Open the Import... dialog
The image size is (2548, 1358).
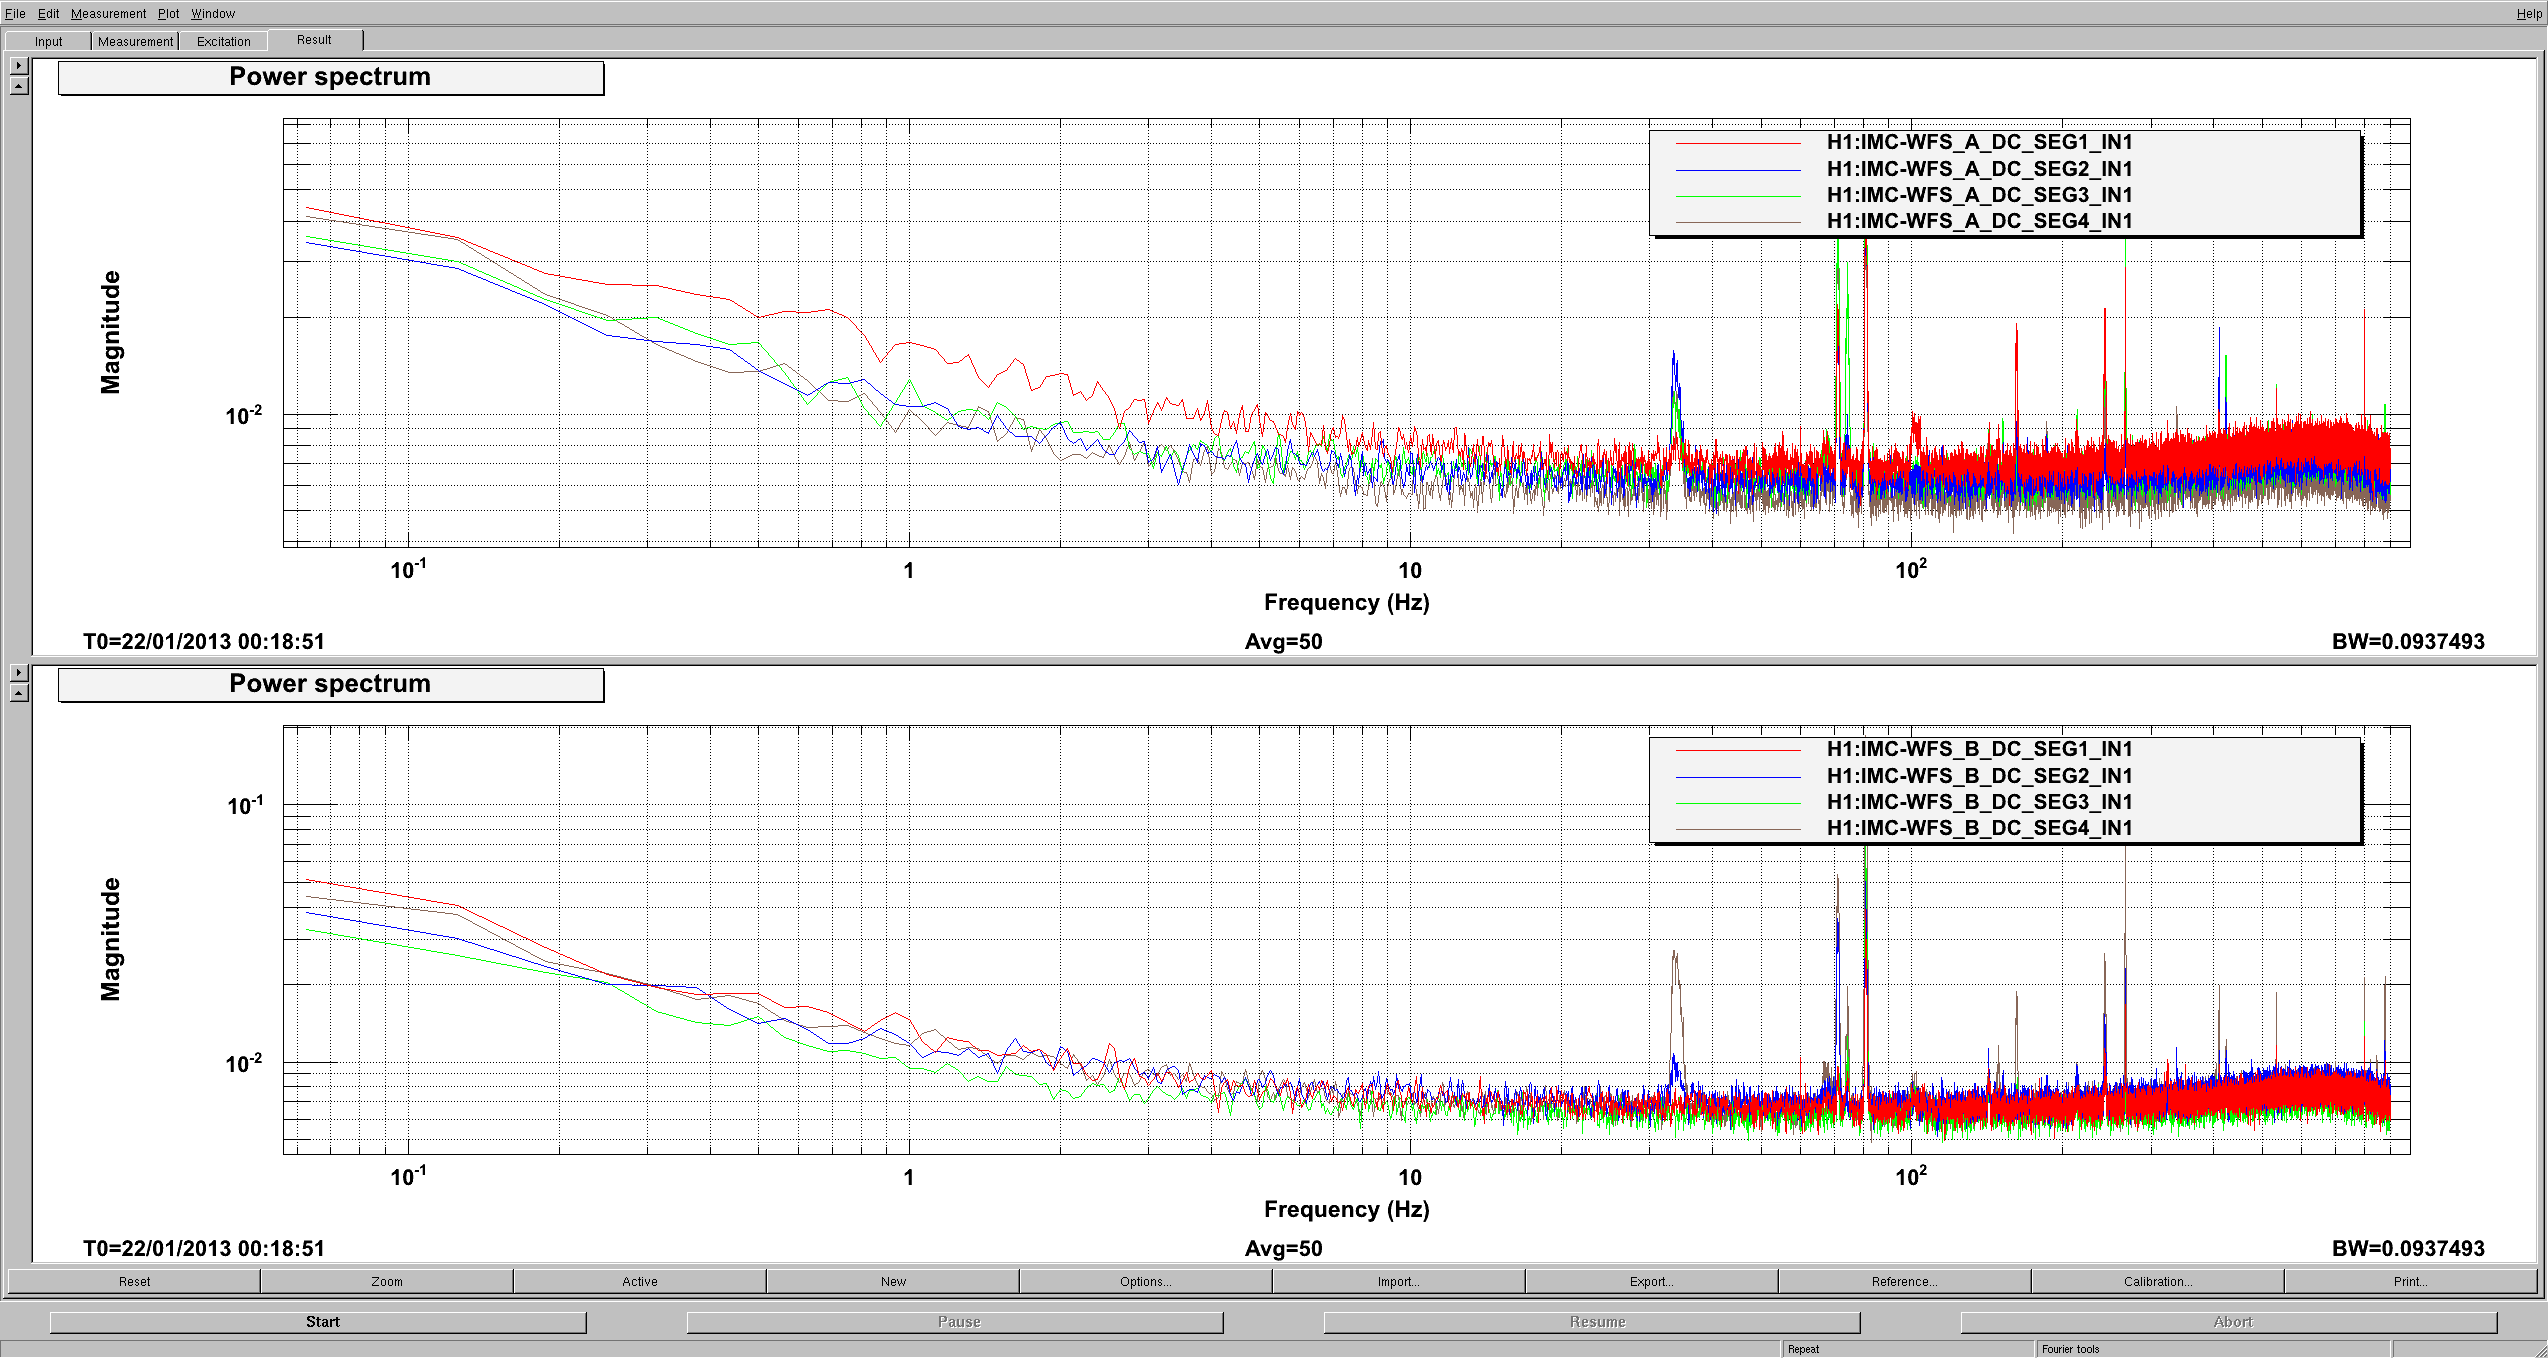point(1399,1281)
